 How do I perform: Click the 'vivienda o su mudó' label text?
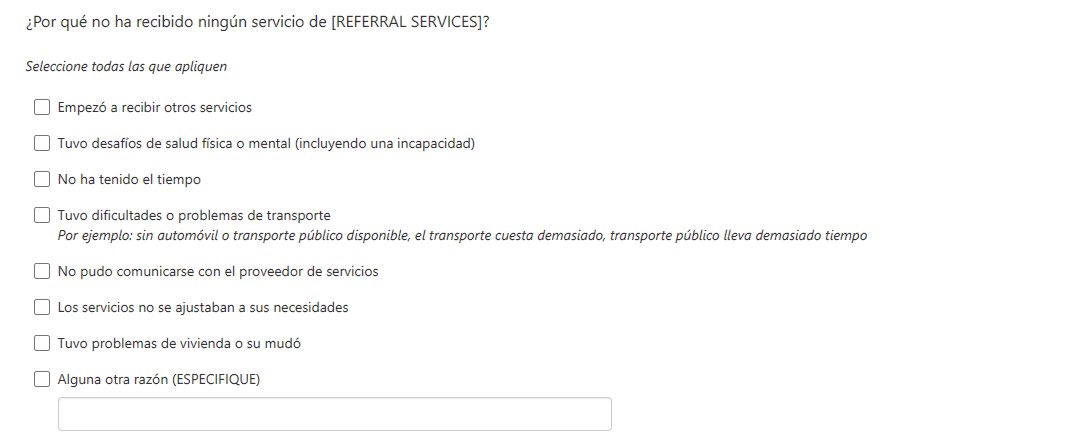click(x=179, y=343)
